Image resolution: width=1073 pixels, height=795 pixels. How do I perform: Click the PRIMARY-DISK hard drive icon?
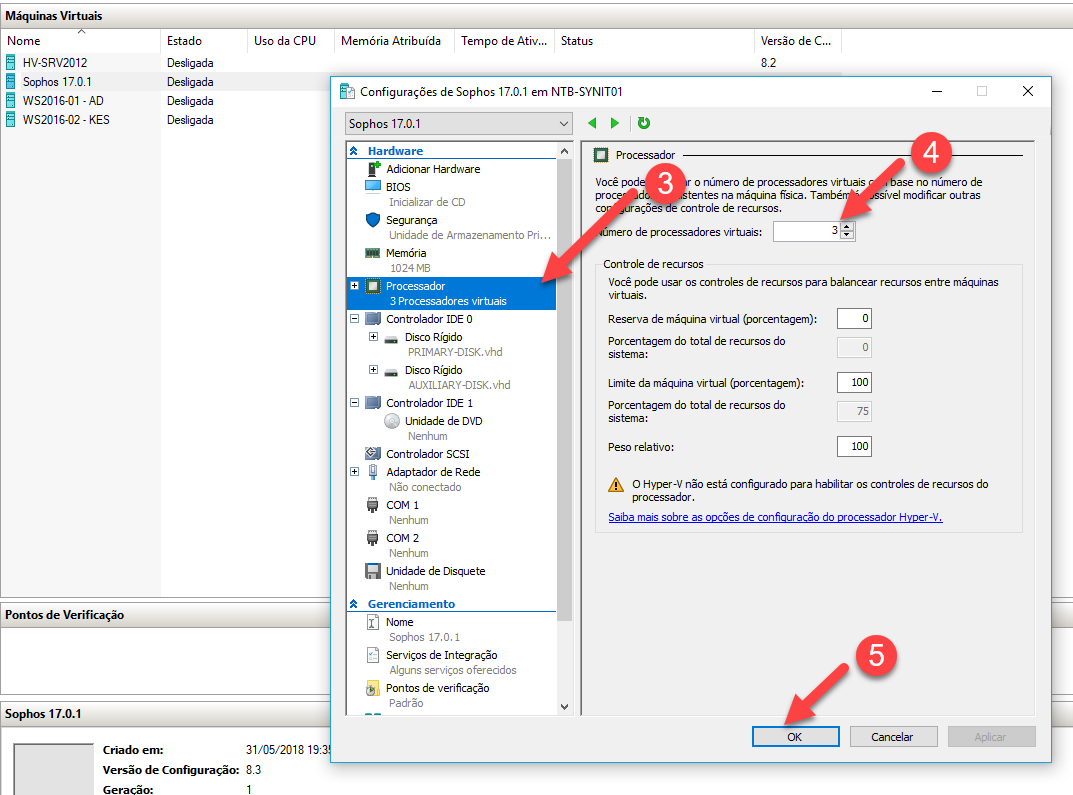point(391,339)
